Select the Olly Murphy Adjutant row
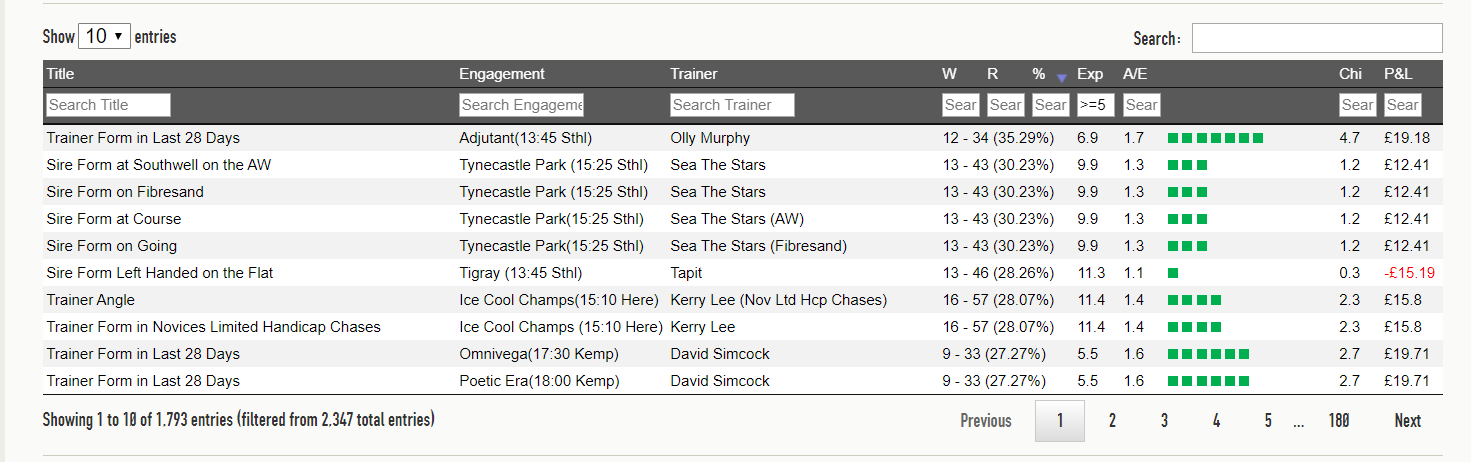1471x462 pixels. point(742,138)
